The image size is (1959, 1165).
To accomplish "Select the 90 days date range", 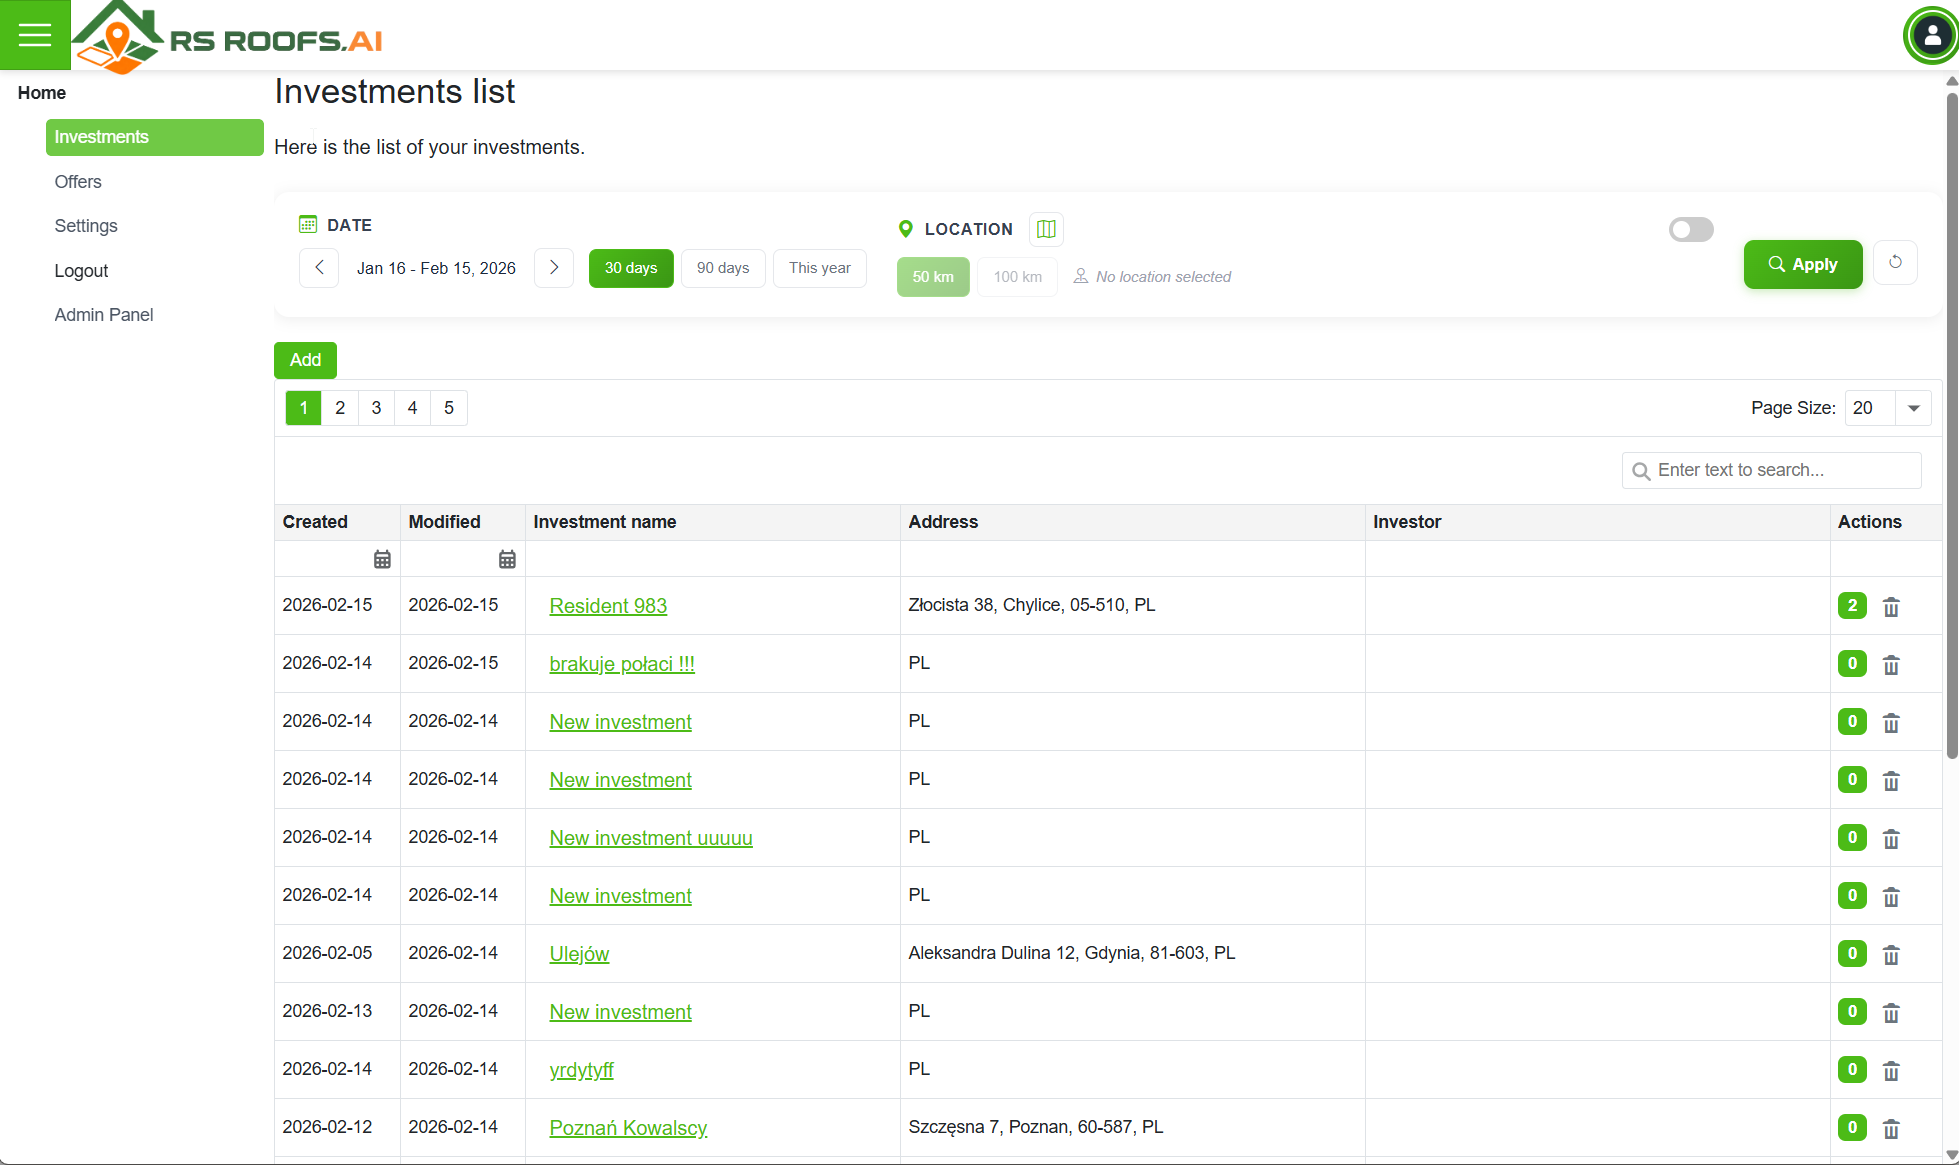I will point(723,268).
